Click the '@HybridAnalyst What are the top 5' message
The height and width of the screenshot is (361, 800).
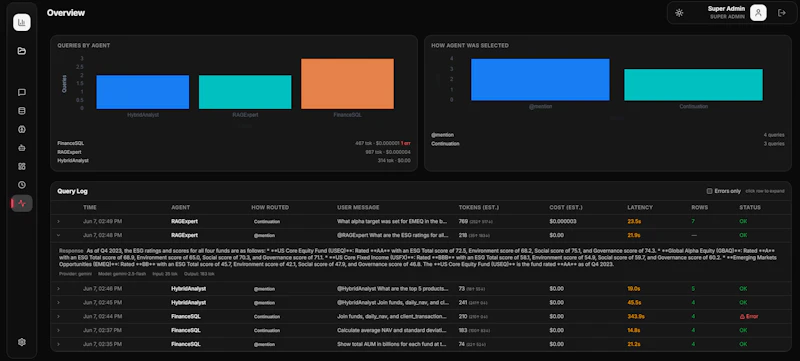click(393, 289)
